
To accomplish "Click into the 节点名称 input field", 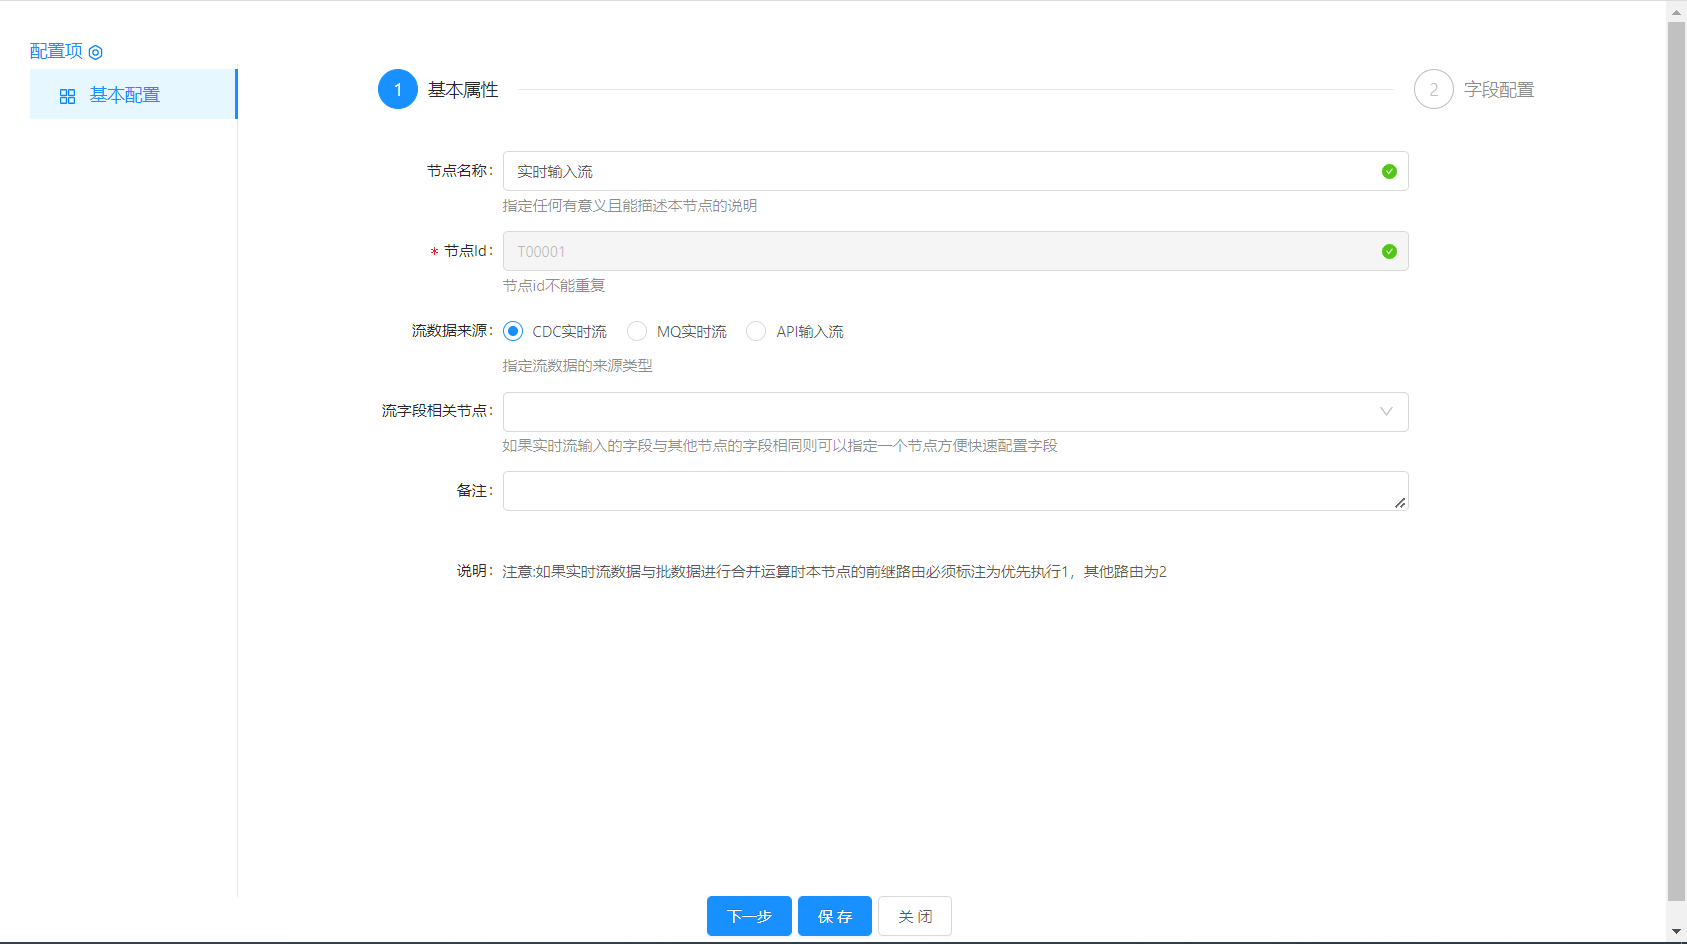I will 940,172.
